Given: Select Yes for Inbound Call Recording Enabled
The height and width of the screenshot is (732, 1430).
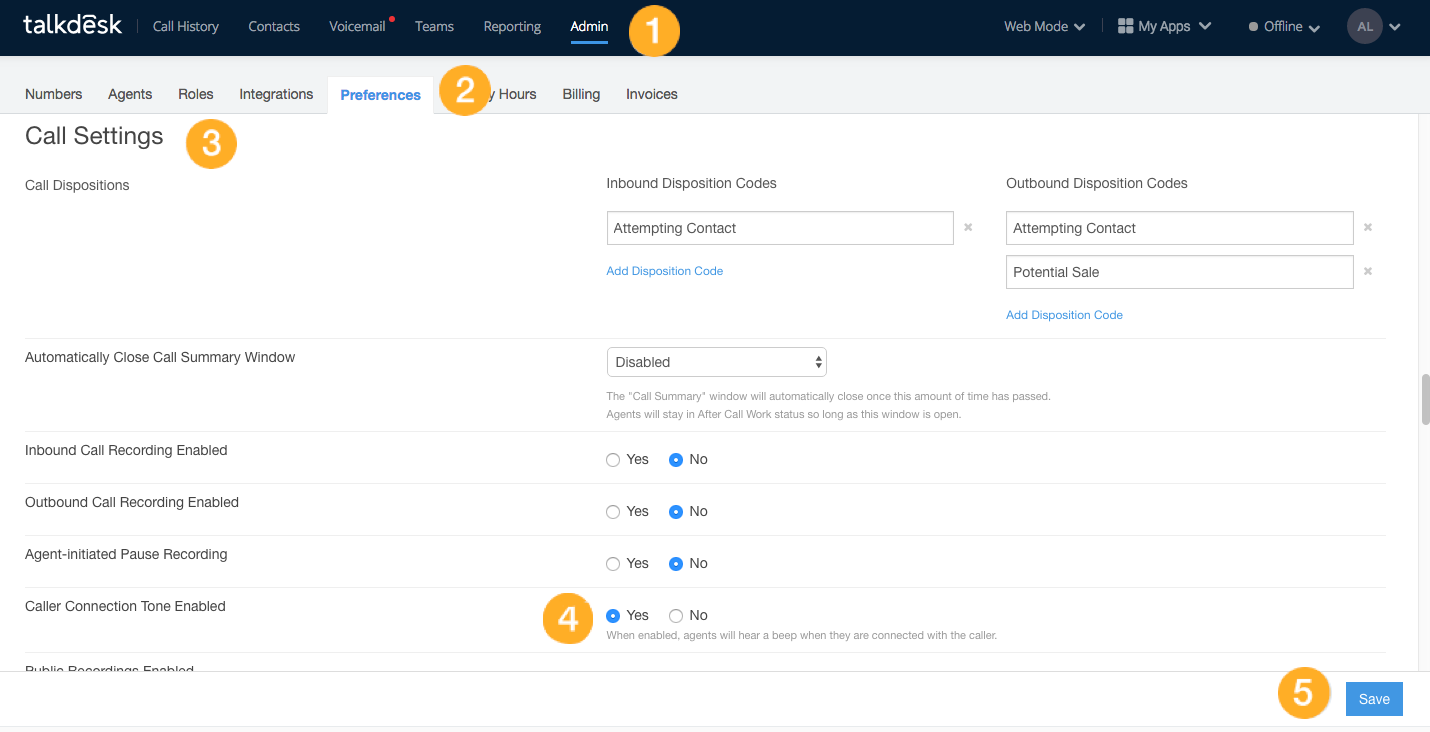Looking at the screenshot, I should click(x=613, y=460).
